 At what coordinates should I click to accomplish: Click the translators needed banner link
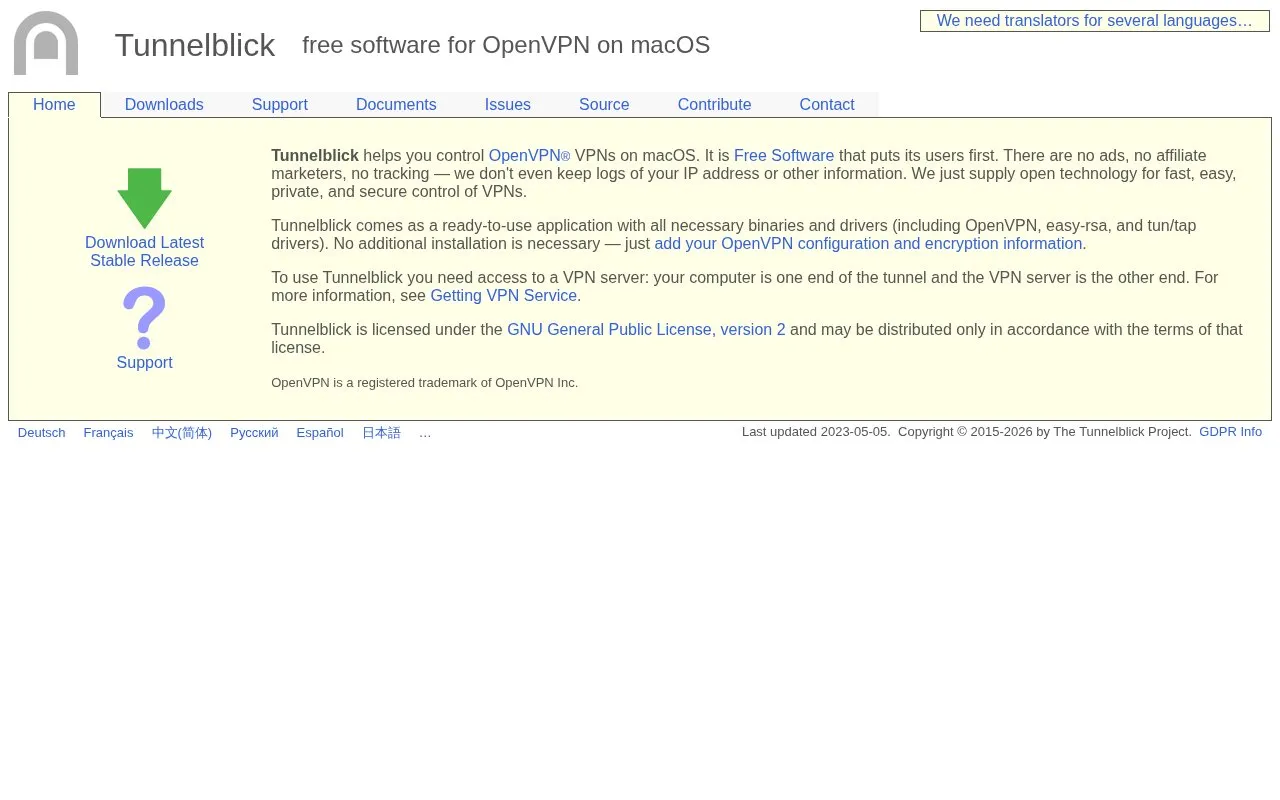[1094, 21]
